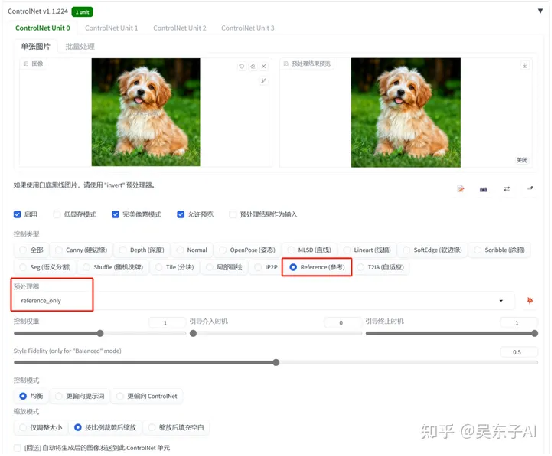Switch to the ControlNet Unit 1 tab

point(111,28)
